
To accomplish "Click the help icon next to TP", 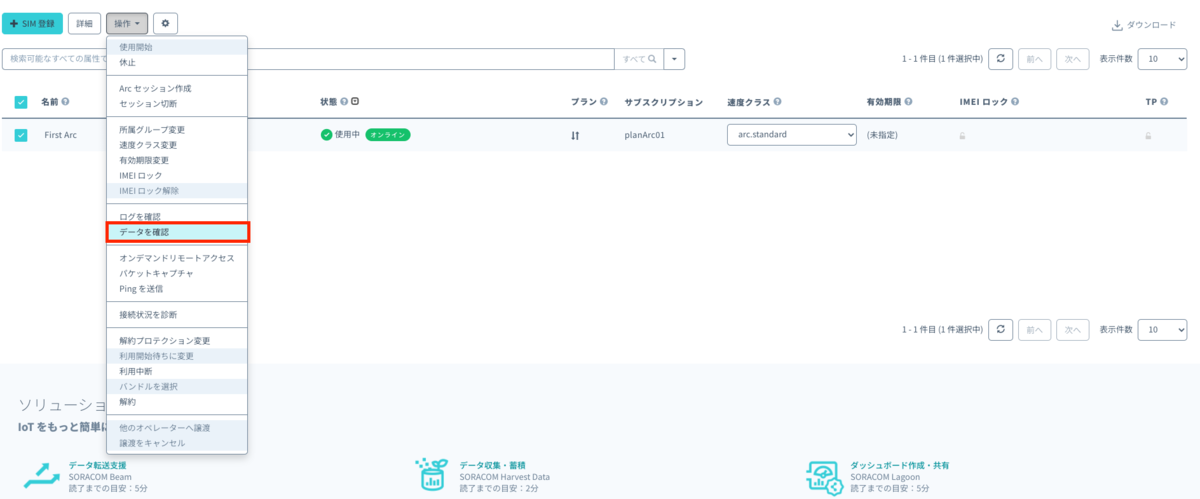I will [x=1165, y=102].
